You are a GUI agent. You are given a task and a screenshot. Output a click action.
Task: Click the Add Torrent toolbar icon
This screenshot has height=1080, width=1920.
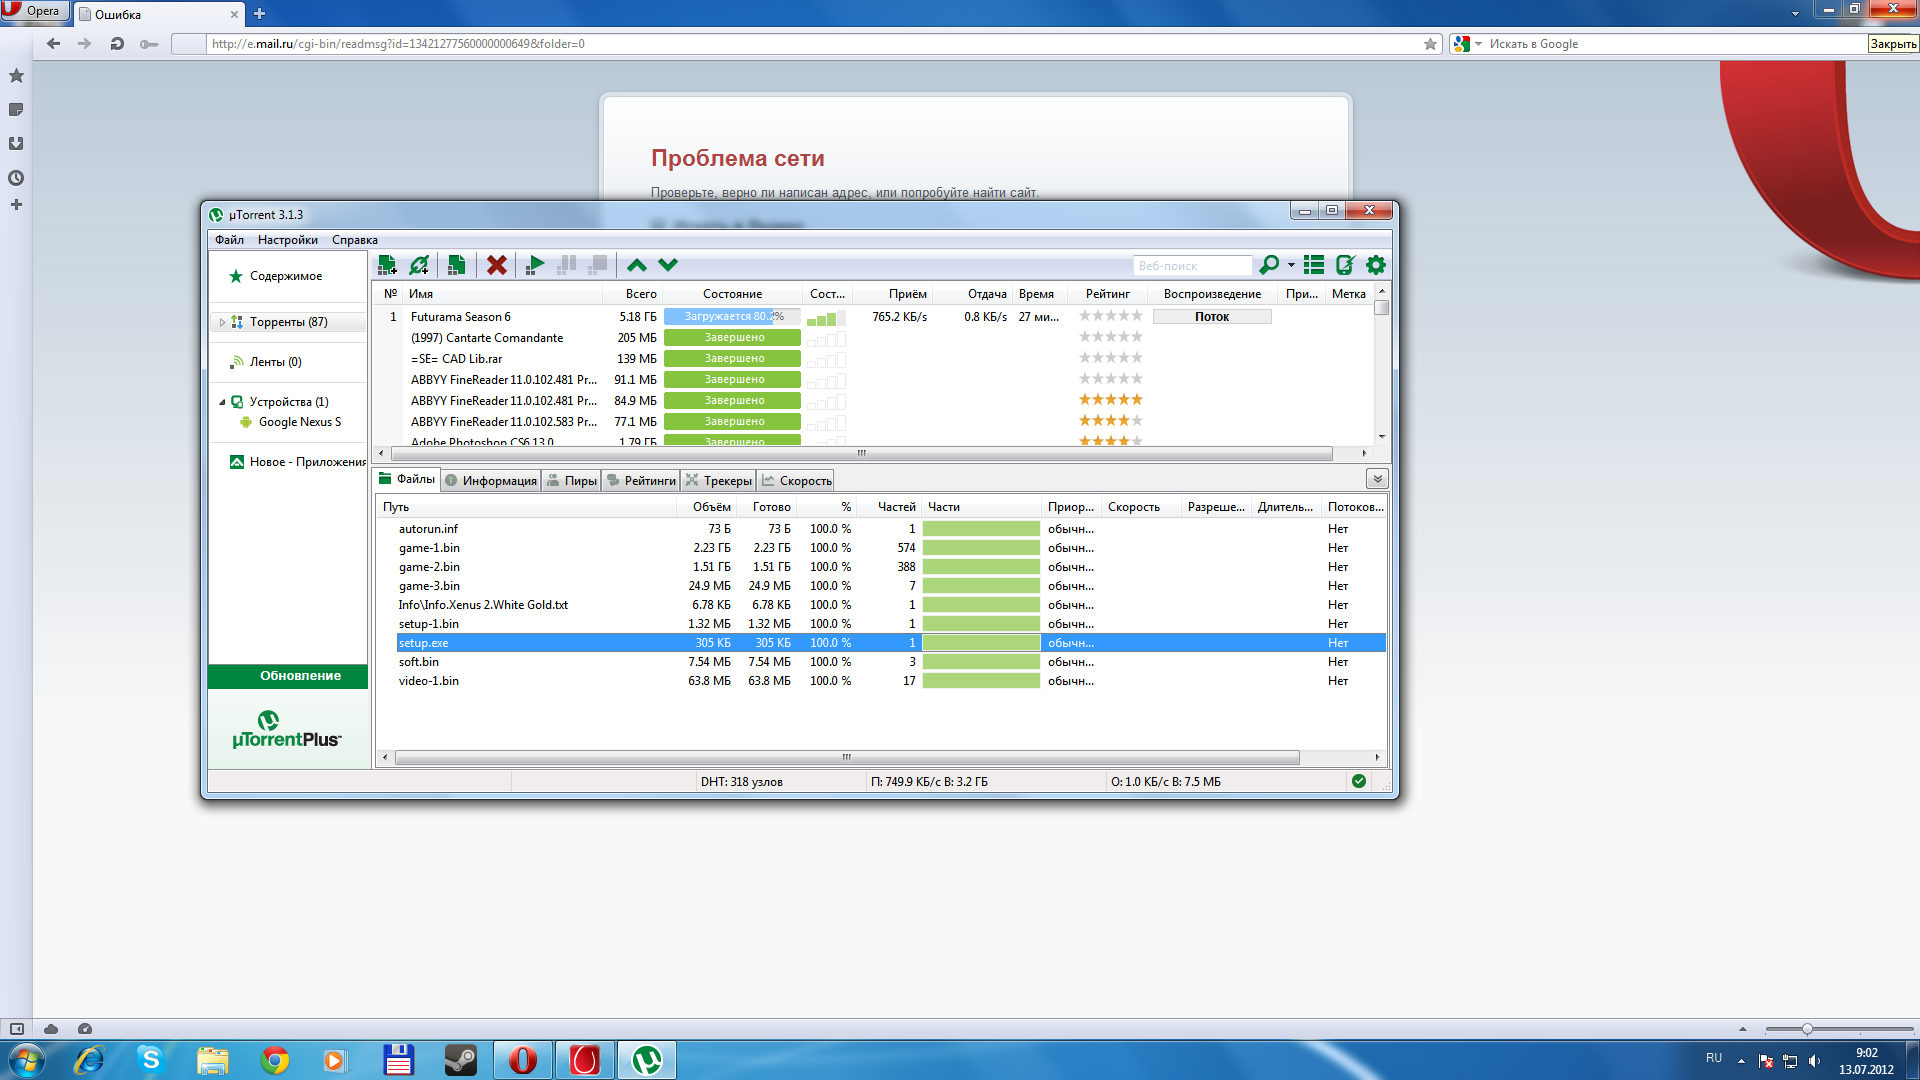point(387,265)
